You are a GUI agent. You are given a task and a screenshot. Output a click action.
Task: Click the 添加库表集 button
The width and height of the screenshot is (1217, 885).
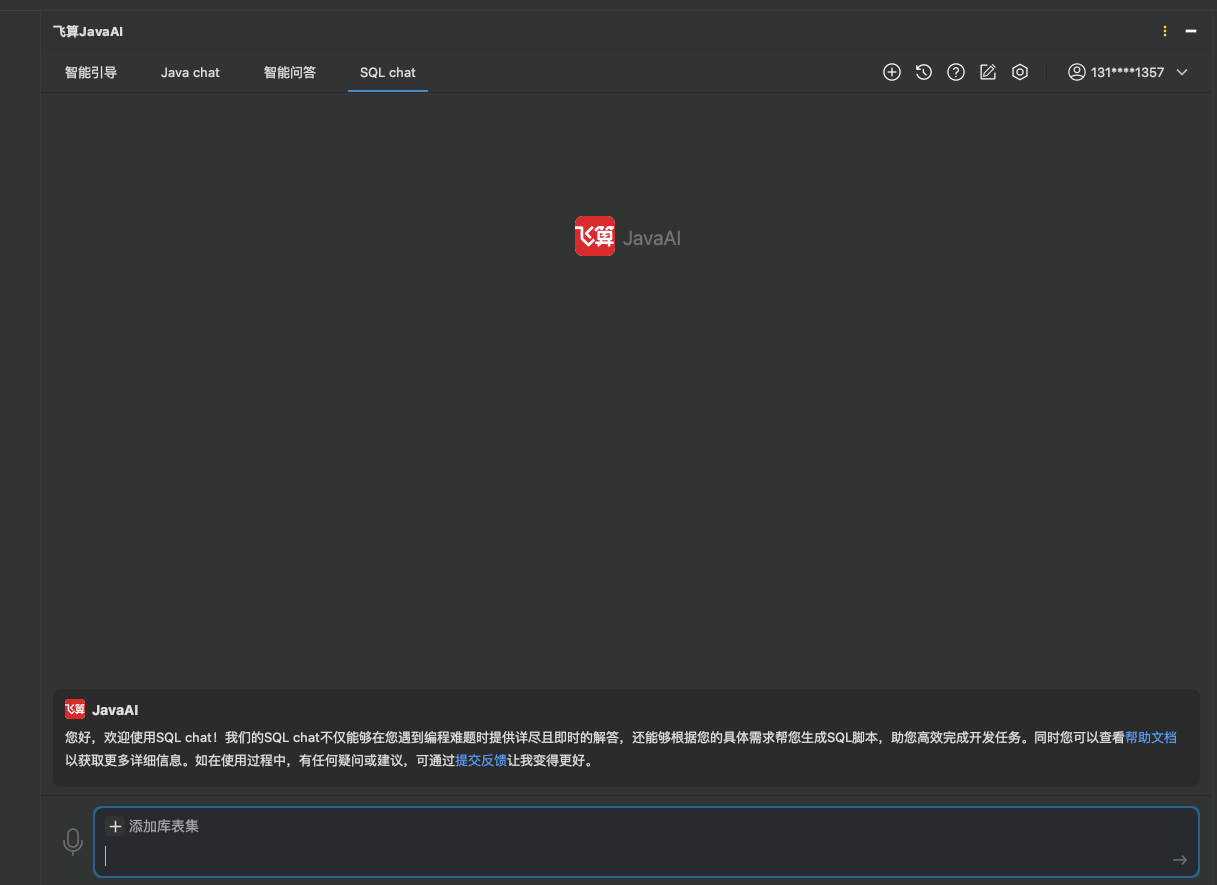[x=153, y=826]
